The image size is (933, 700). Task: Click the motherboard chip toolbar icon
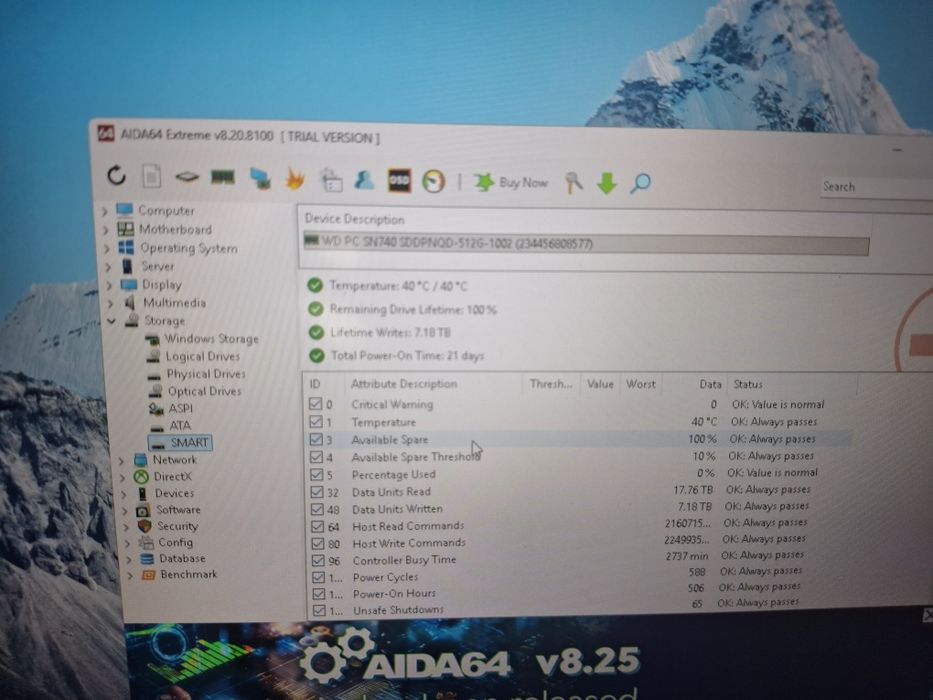187,177
